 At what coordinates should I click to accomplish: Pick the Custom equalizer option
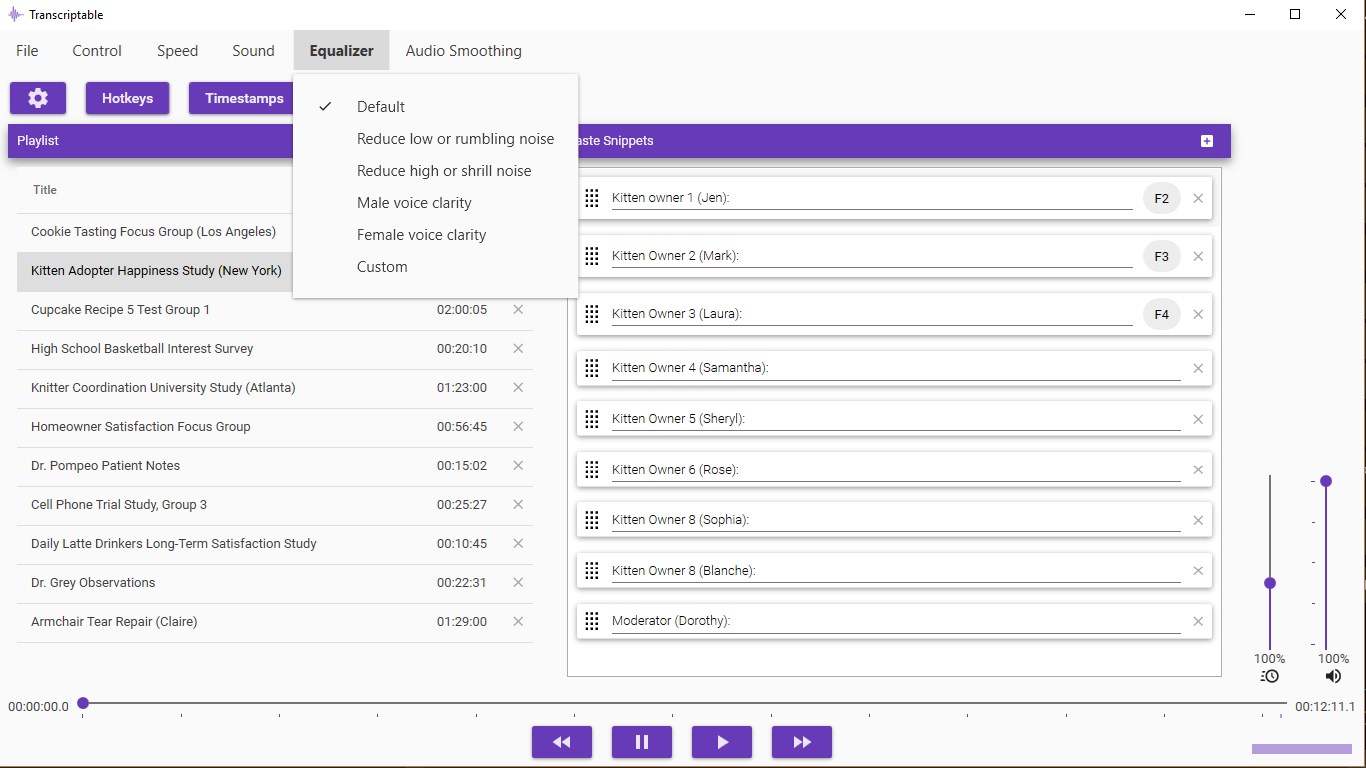pos(436,267)
